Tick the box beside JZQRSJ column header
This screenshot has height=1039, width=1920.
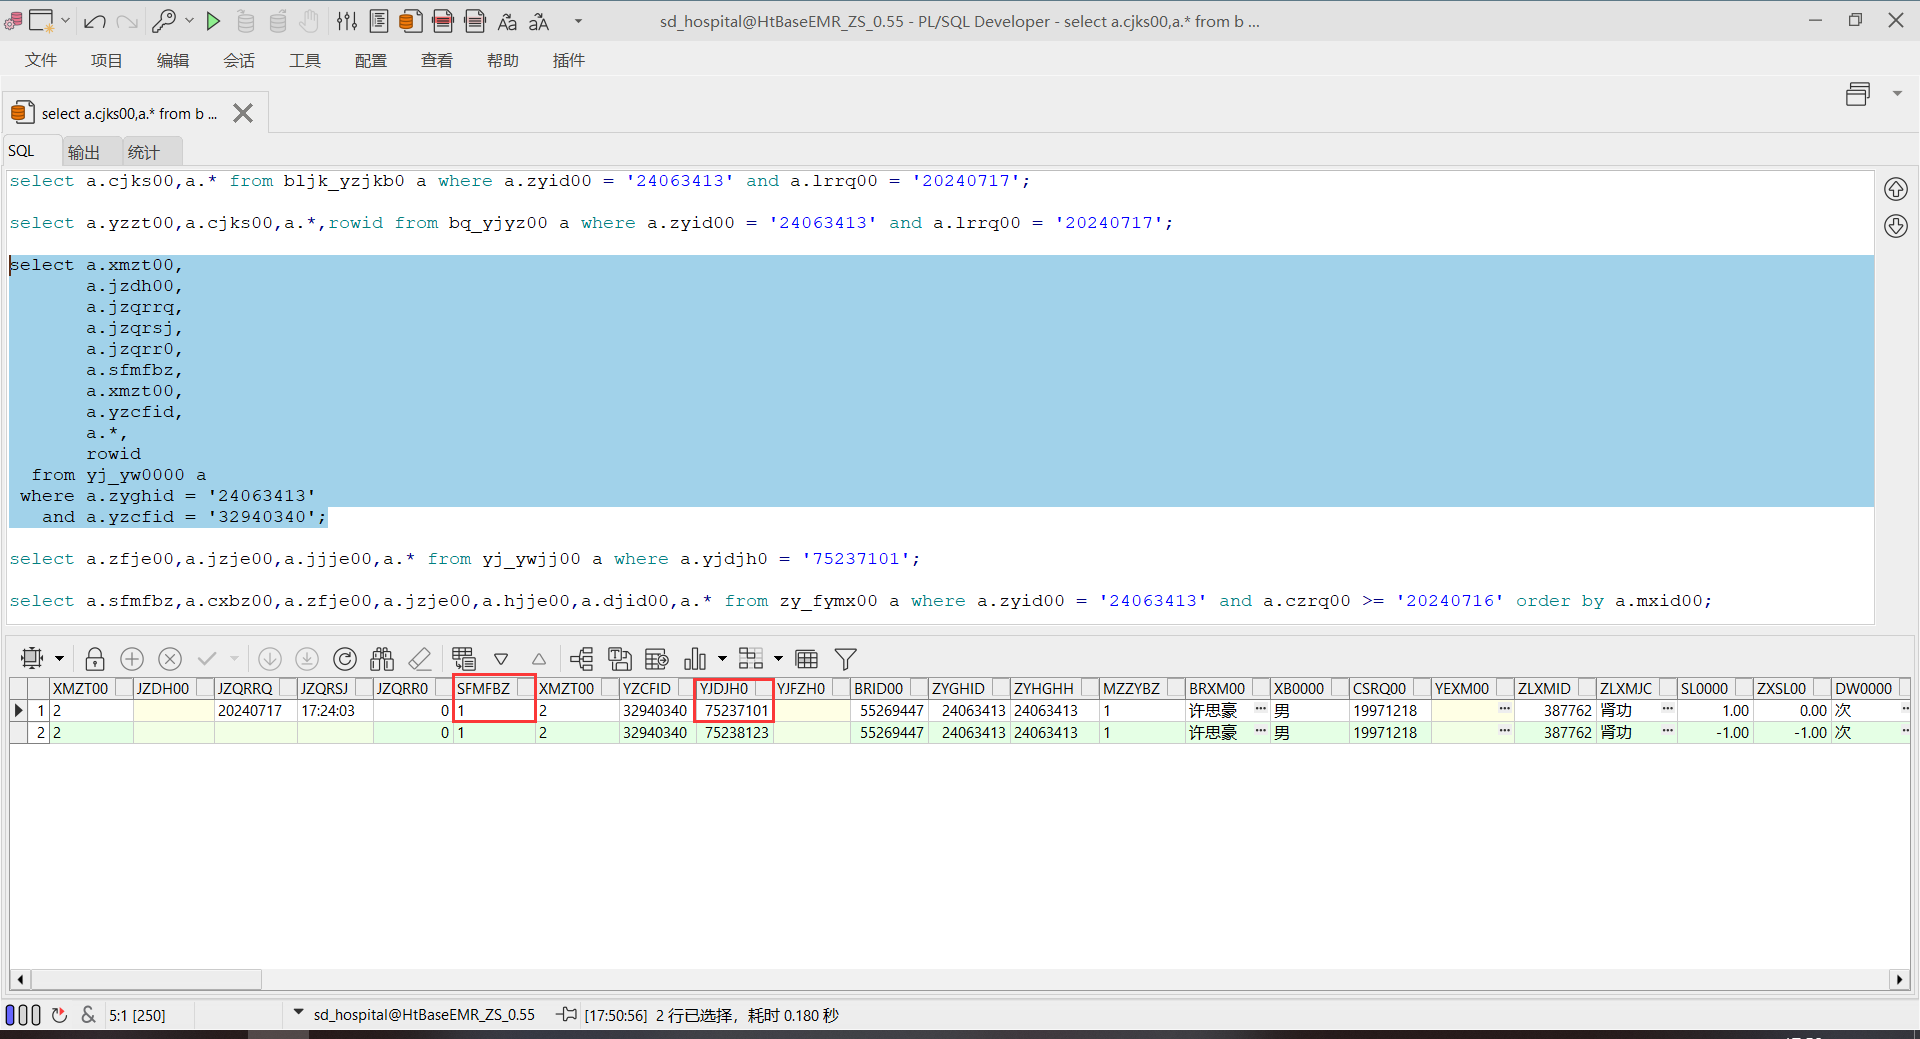point(364,688)
